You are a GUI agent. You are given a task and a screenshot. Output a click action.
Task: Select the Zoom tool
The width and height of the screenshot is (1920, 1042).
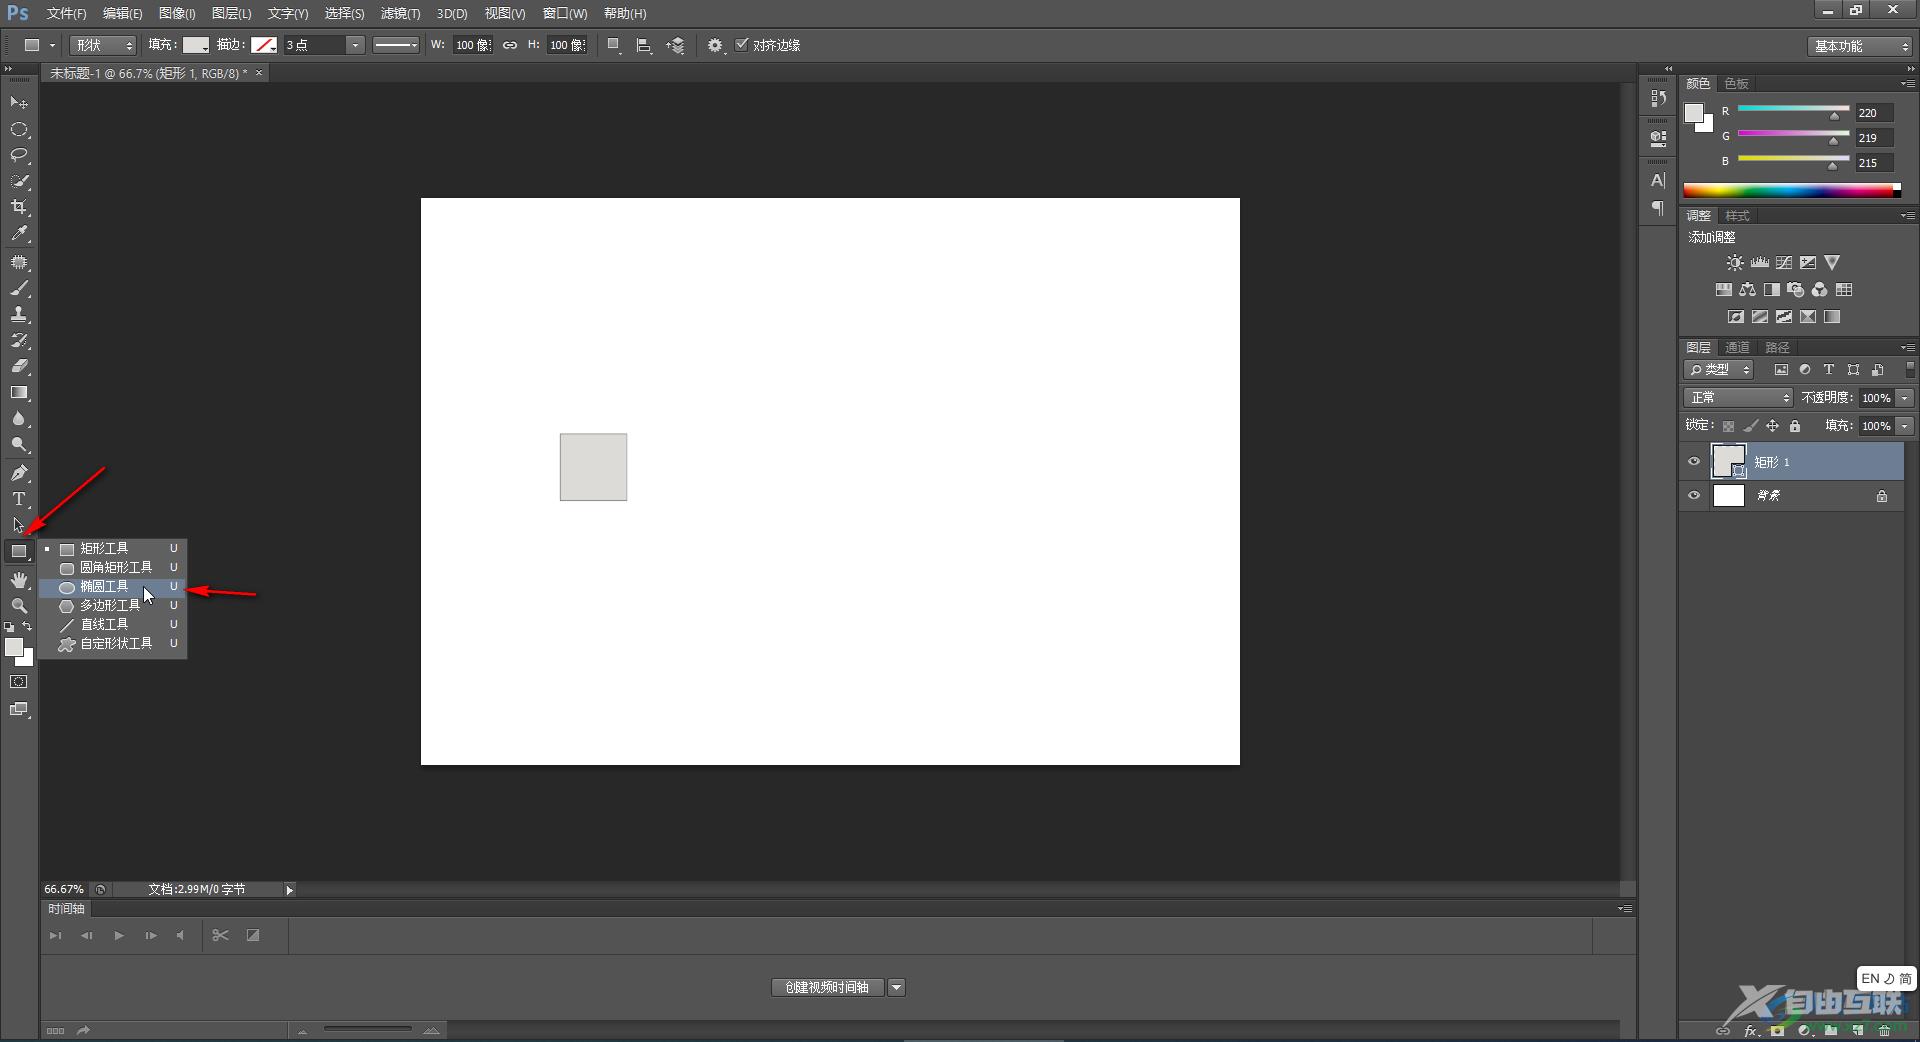19,606
